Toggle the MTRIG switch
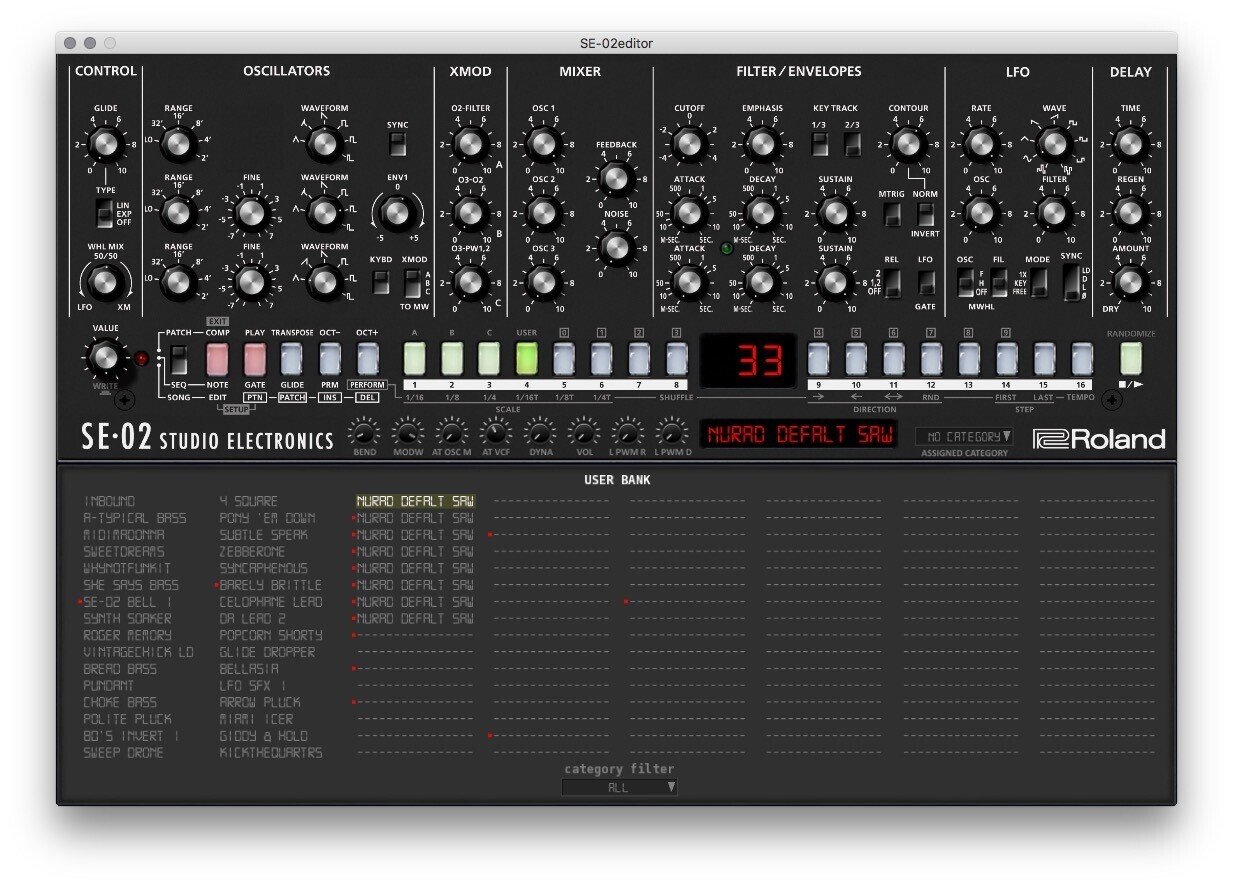 tap(892, 214)
